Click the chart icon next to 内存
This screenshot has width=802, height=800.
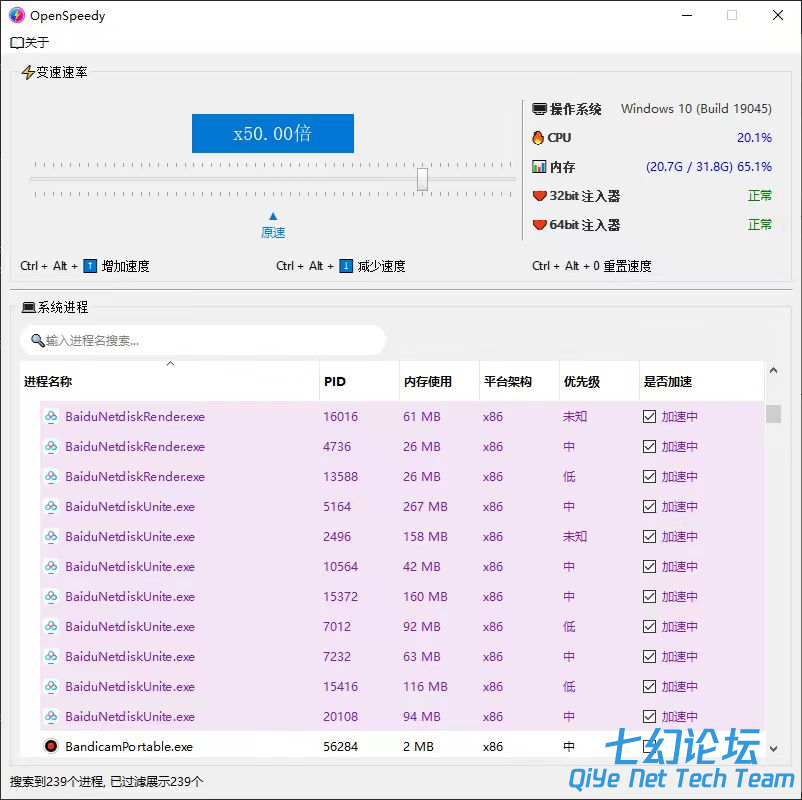pyautogui.click(x=539, y=167)
